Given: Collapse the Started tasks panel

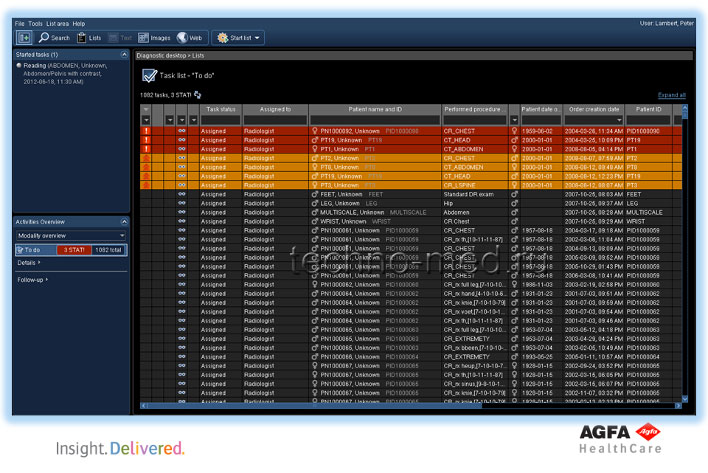Looking at the screenshot, I should [x=125, y=54].
